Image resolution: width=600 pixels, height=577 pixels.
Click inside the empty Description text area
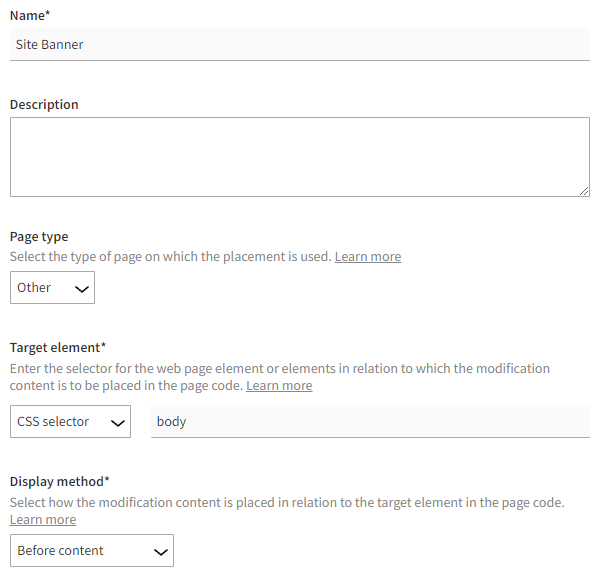pyautogui.click(x=300, y=157)
